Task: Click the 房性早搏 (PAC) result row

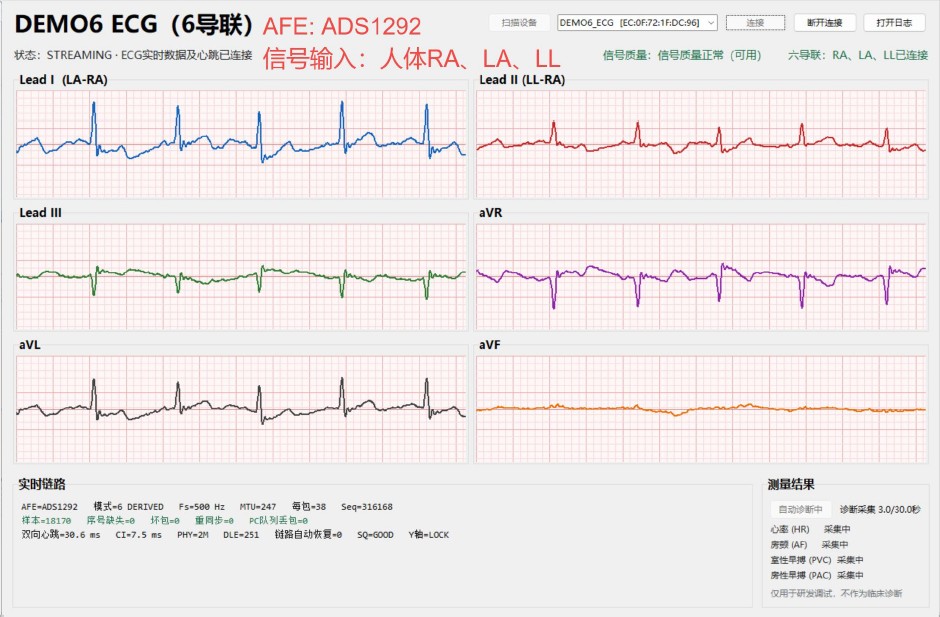Action: (817, 575)
